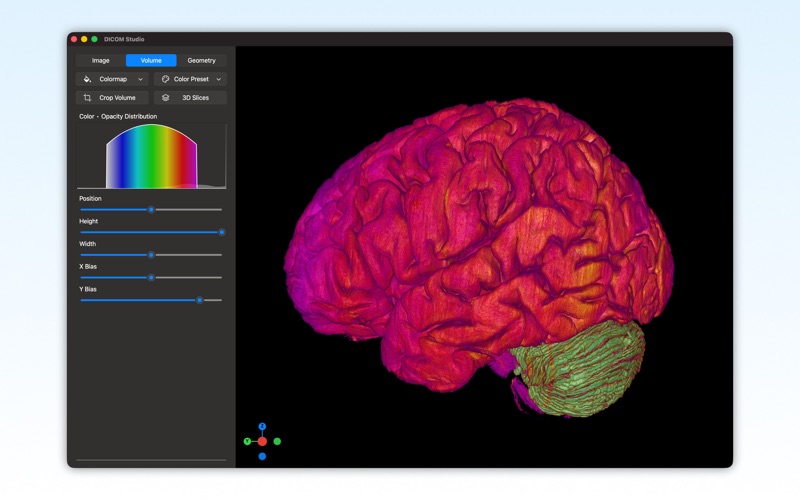Open the Geometry tab
This screenshot has width=800, height=500.
click(202, 60)
